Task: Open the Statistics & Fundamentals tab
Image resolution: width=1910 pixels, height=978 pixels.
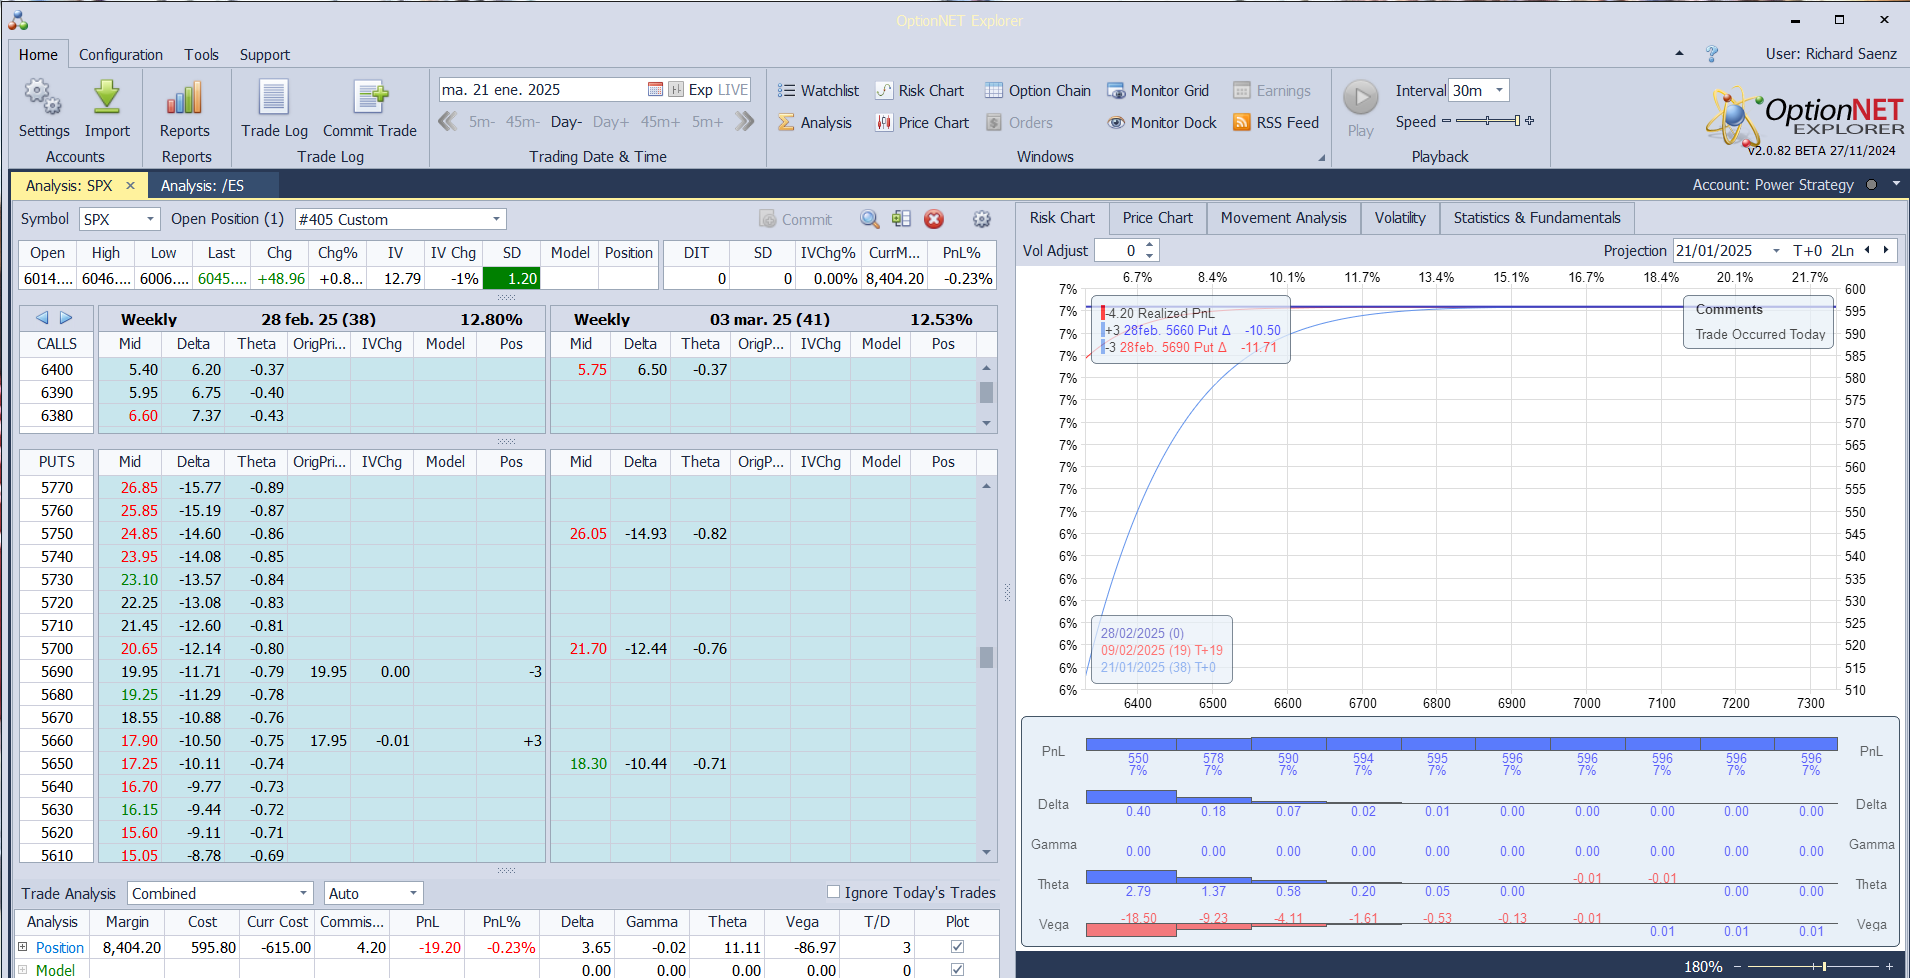Action: pyautogui.click(x=1536, y=217)
